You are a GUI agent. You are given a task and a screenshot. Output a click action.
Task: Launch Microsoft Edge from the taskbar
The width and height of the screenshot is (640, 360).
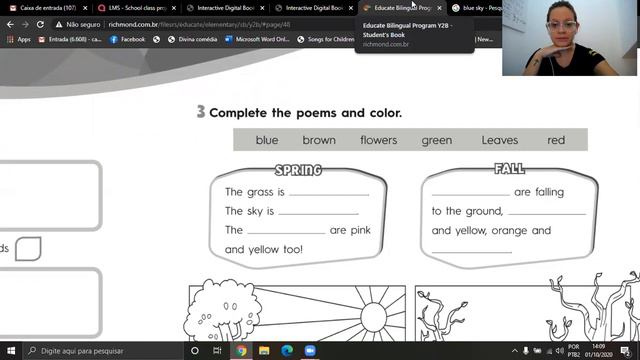pyautogui.click(x=287, y=351)
